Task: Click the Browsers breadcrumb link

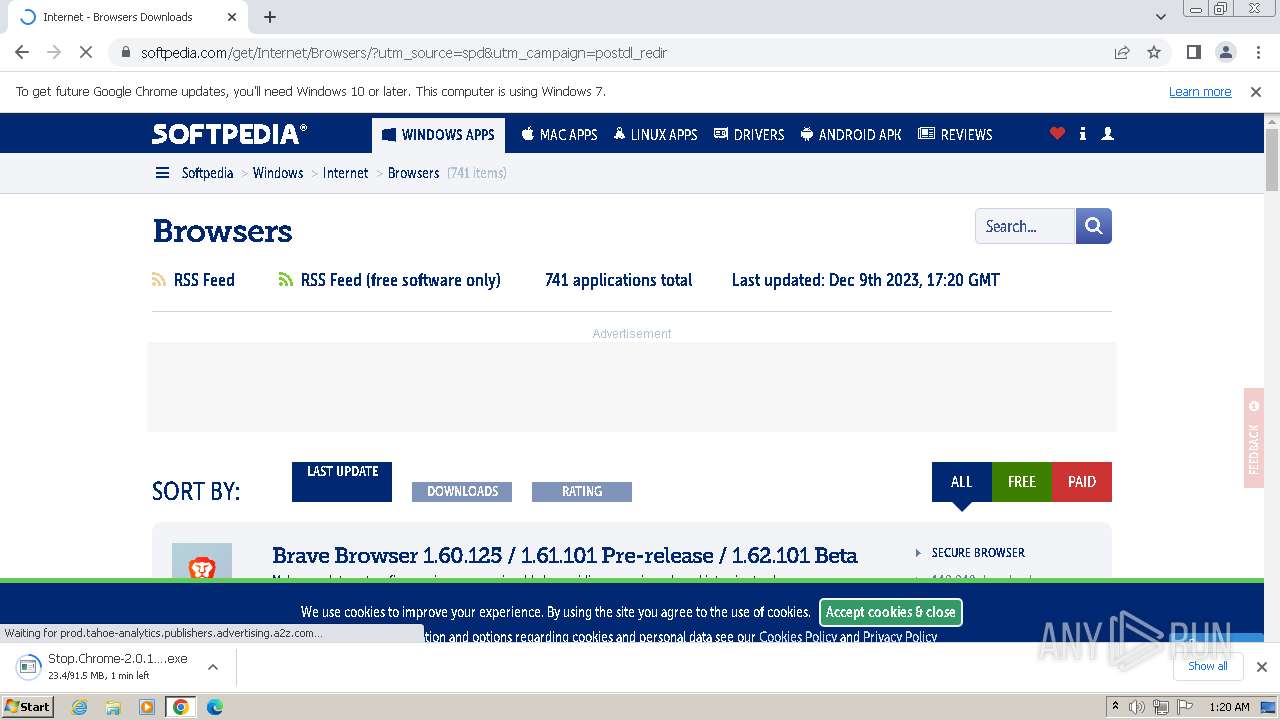Action: point(414,173)
